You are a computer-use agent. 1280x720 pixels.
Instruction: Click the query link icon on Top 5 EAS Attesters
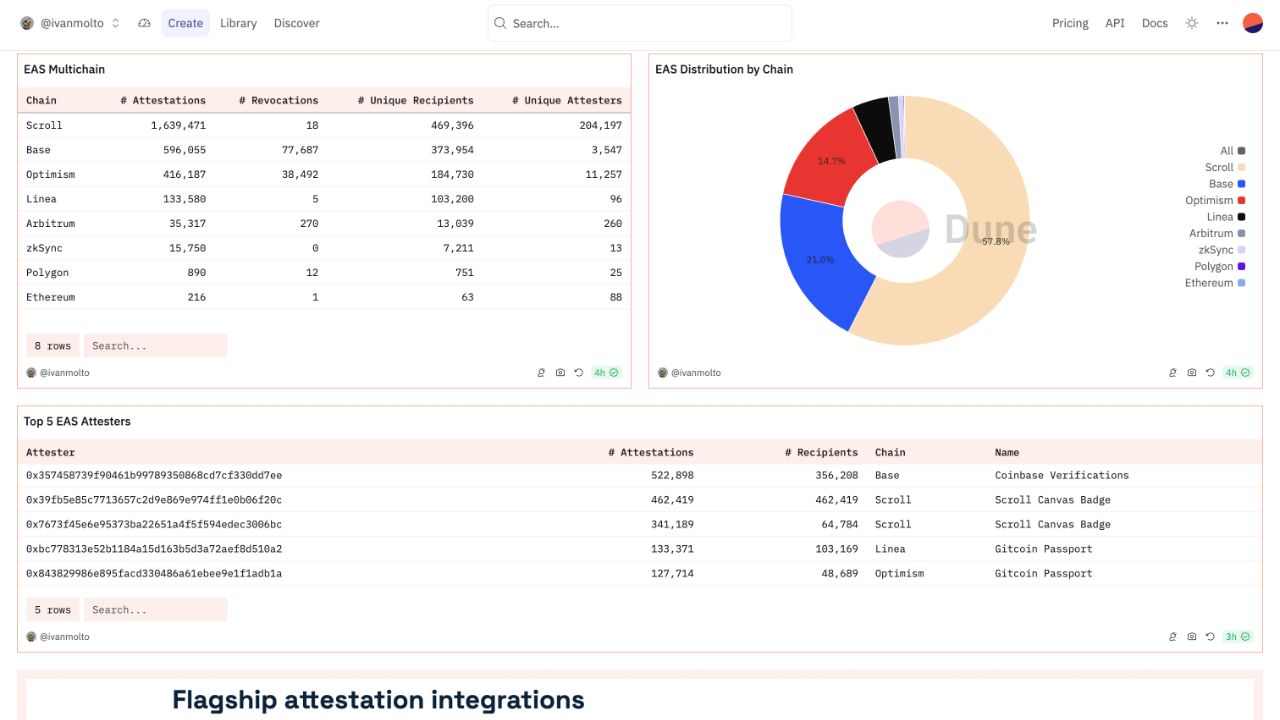[1173, 637]
